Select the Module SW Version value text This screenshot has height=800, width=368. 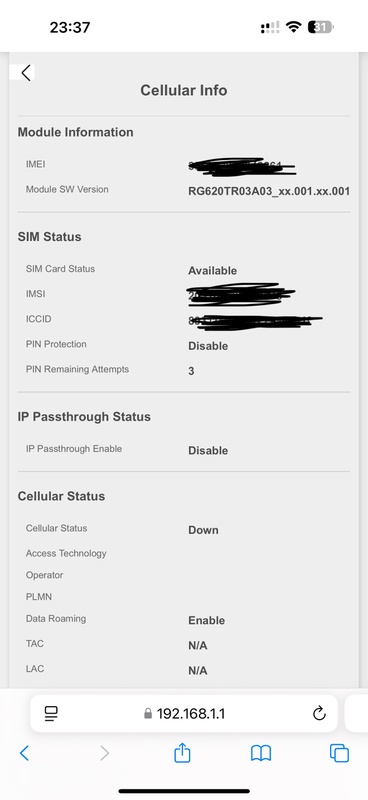pyautogui.click(x=269, y=191)
